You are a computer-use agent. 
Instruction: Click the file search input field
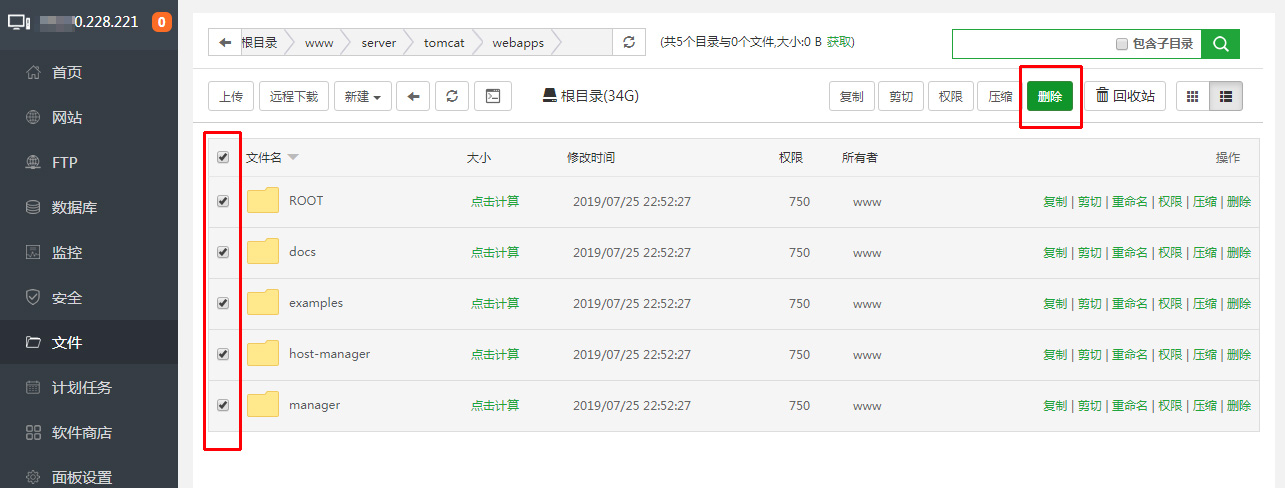[1030, 44]
